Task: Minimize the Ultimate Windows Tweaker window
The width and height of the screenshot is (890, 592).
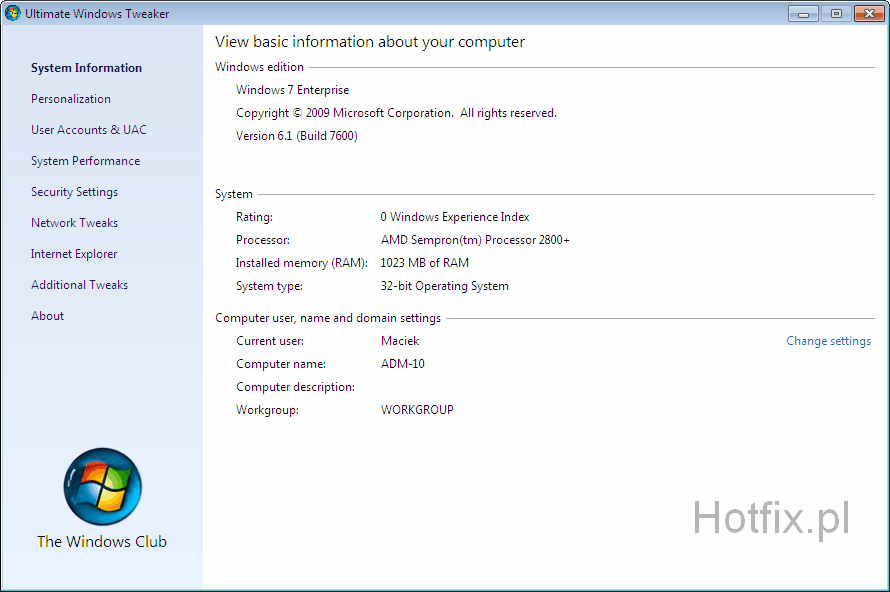Action: click(803, 14)
